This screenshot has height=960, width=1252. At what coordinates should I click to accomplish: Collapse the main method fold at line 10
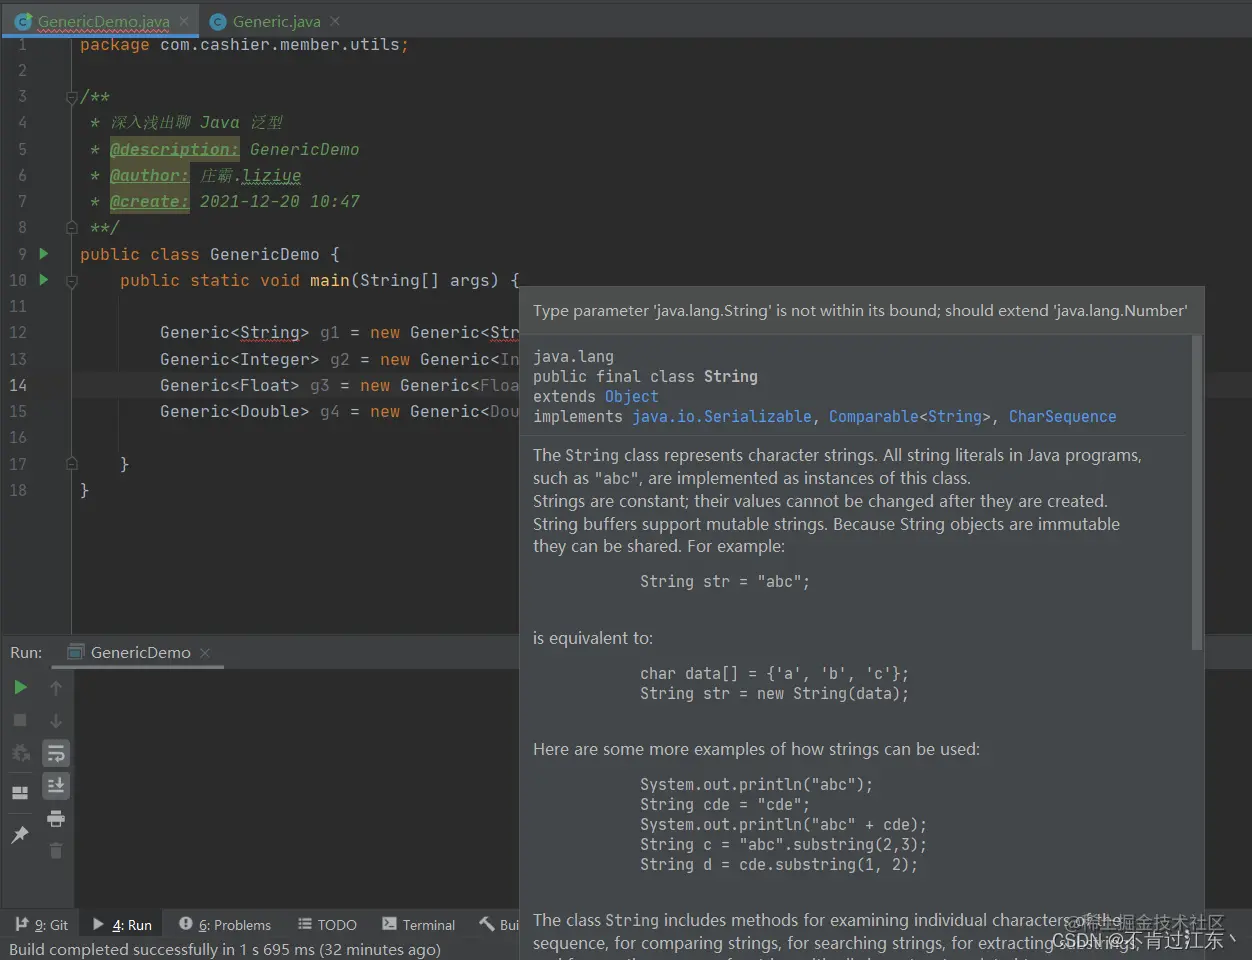[x=71, y=282]
